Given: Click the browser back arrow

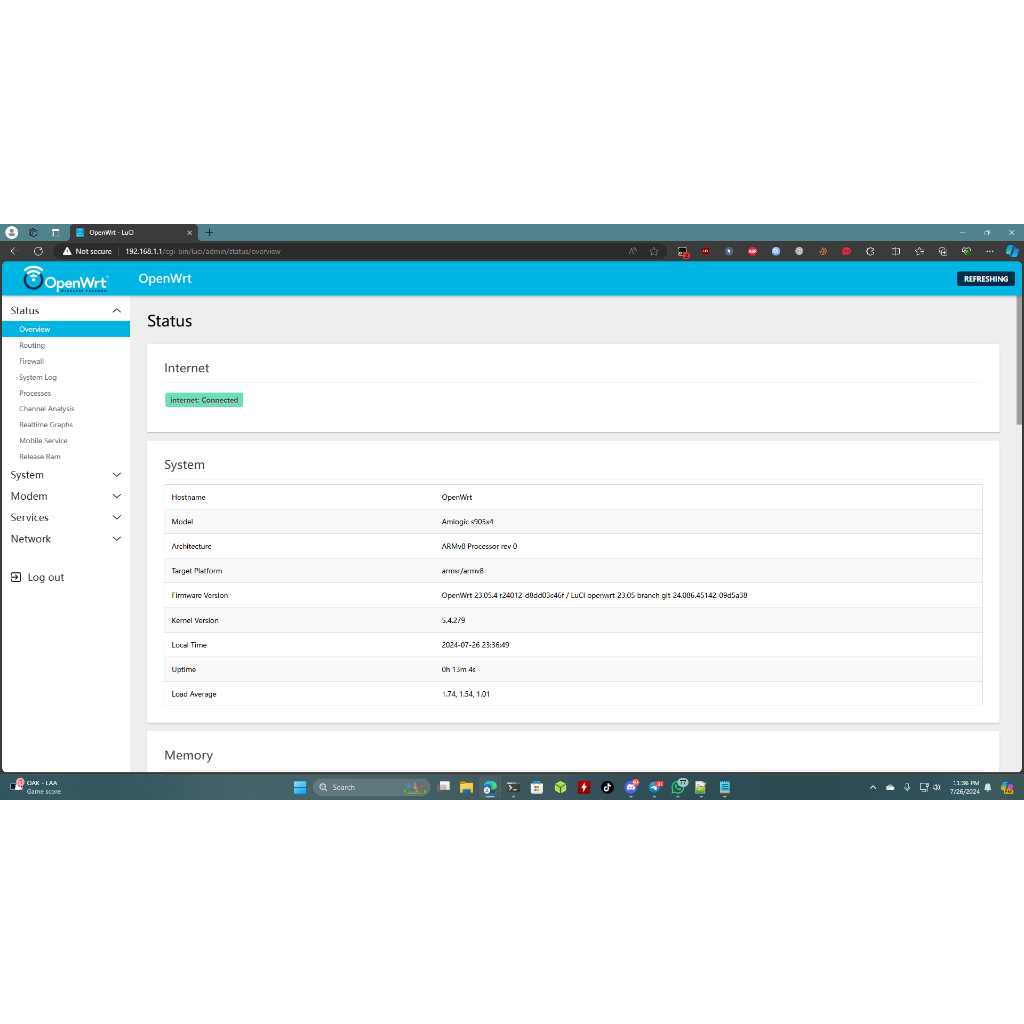Looking at the screenshot, I should point(14,251).
